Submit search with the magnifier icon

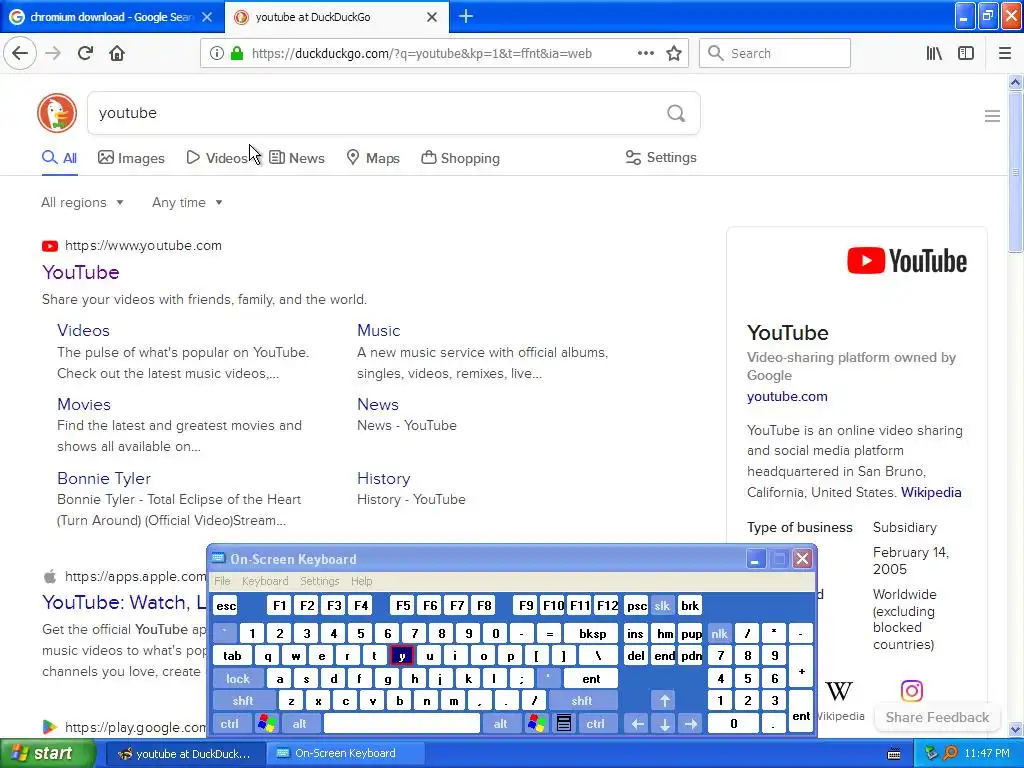[676, 113]
